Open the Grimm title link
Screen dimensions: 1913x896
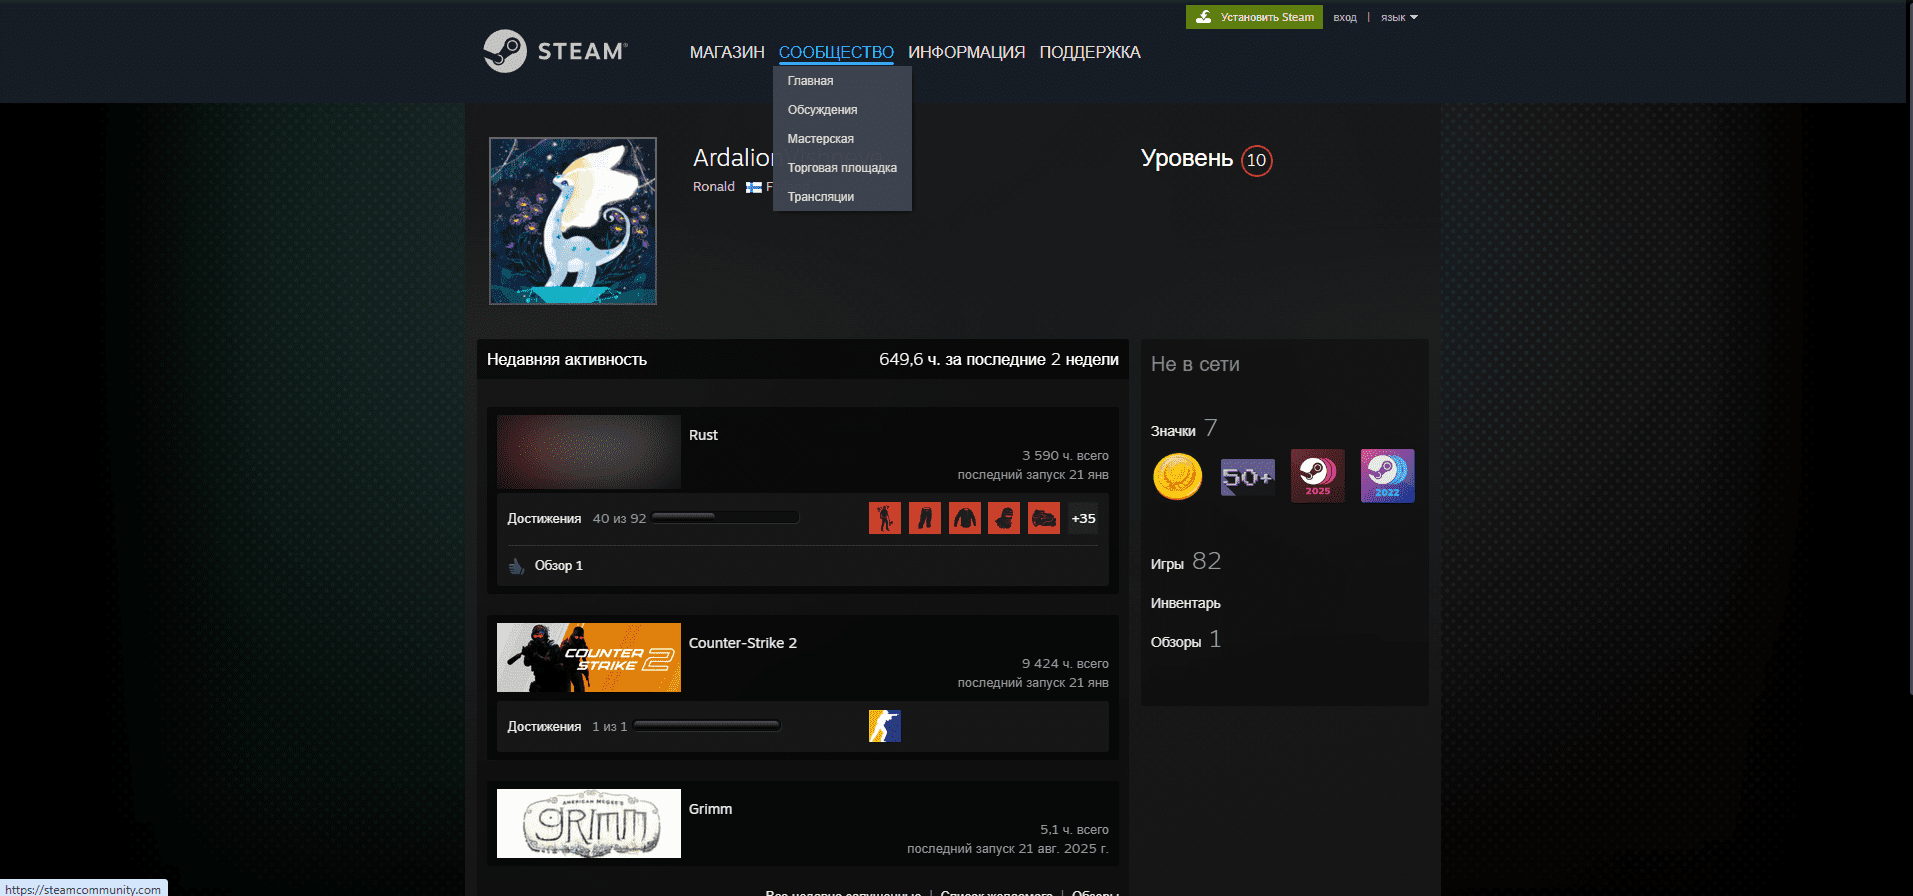(710, 809)
